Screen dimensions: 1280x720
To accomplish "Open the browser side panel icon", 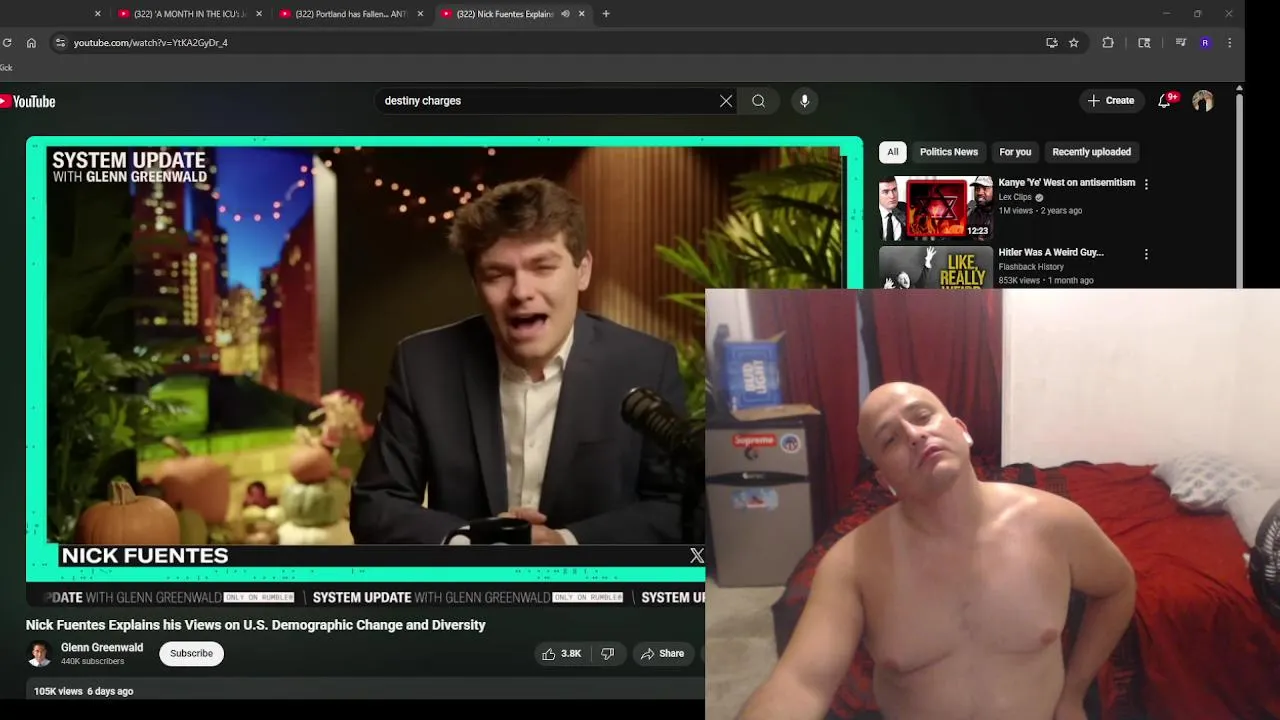I will click(1144, 43).
